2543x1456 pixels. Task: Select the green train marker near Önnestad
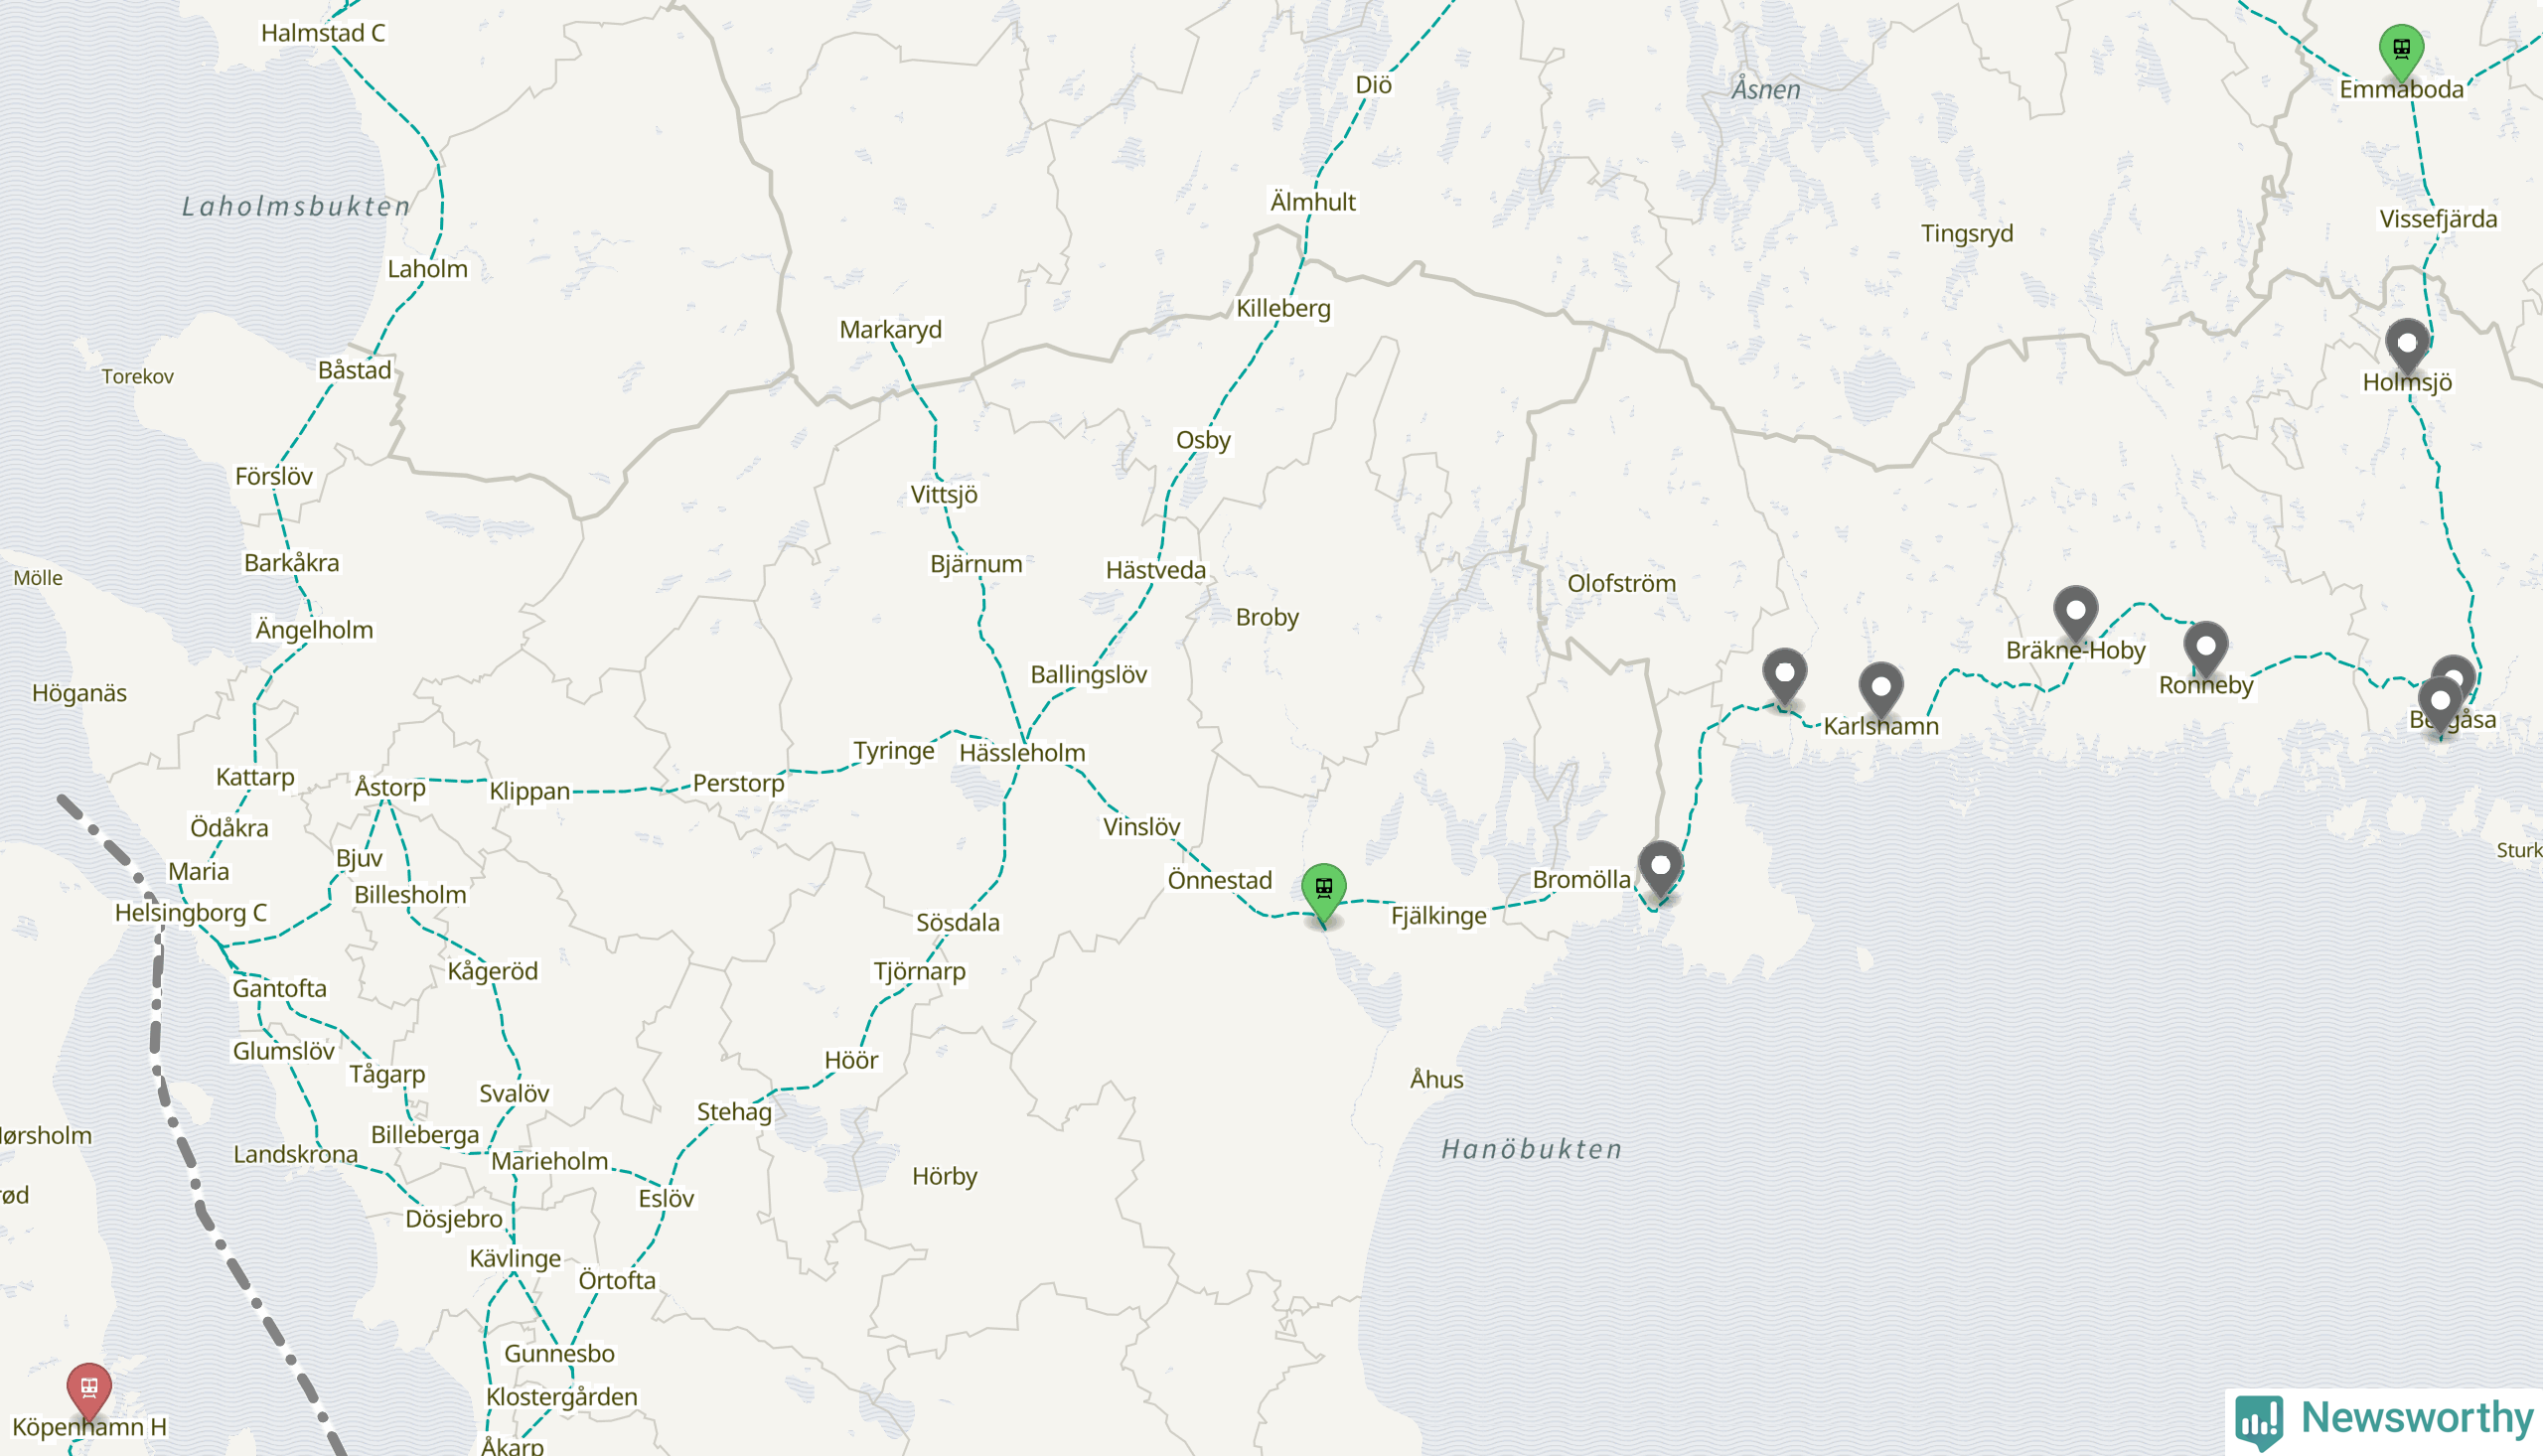(1323, 890)
